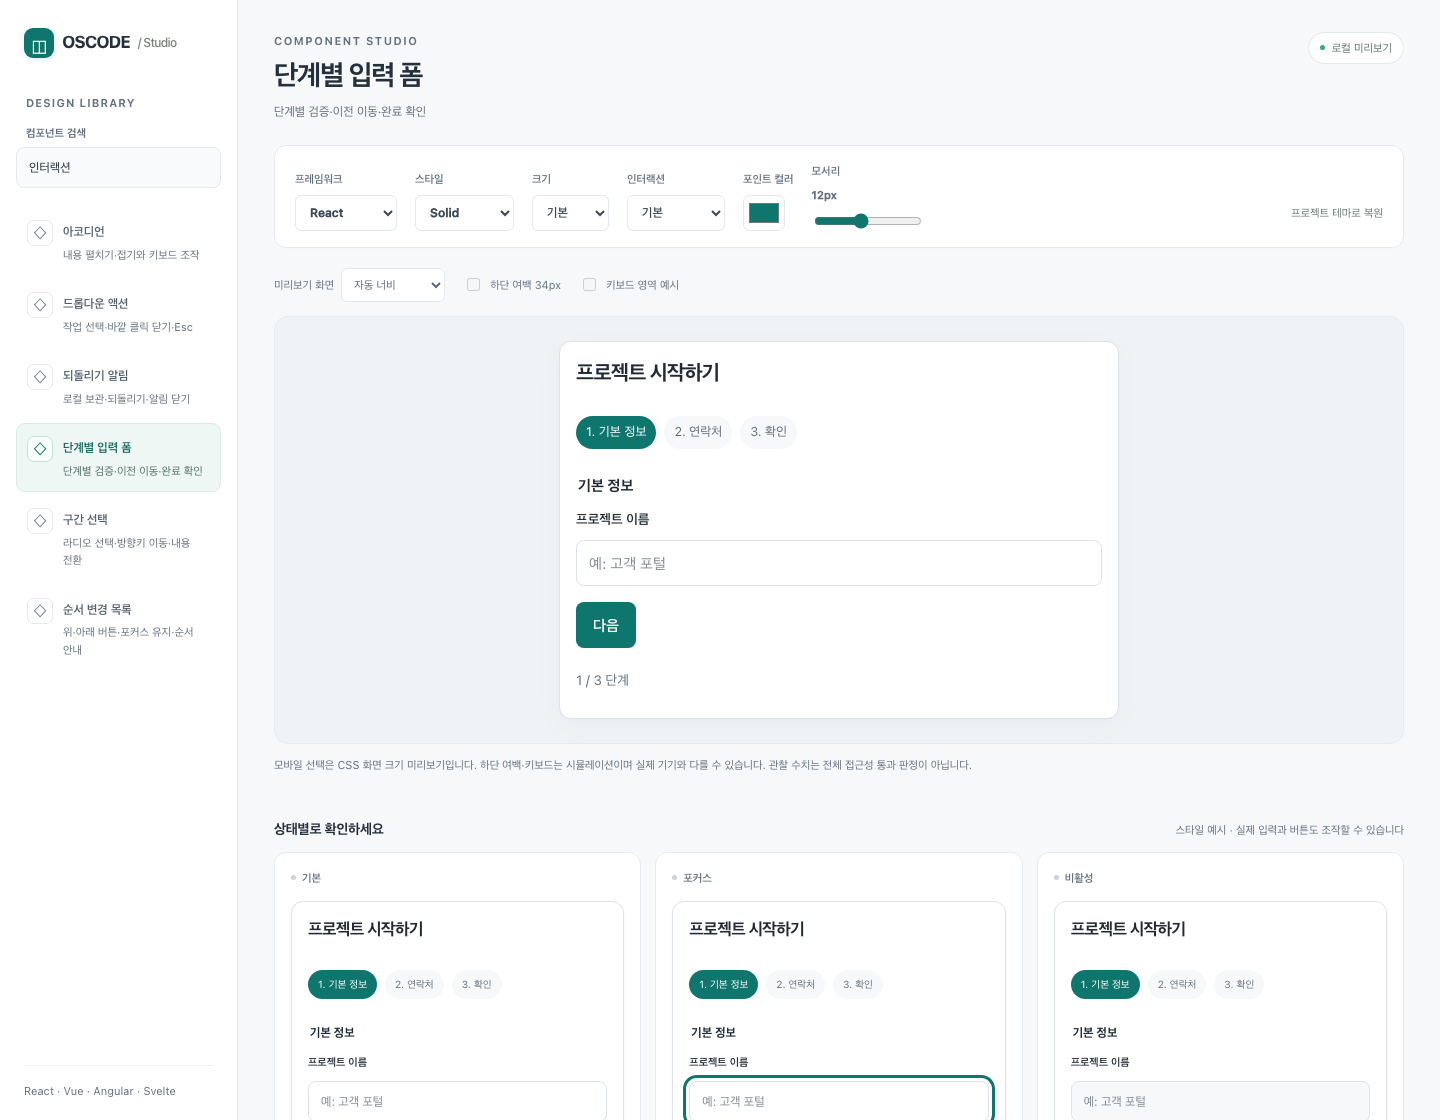This screenshot has width=1440, height=1120.
Task: Select the 1. 기본 정보 step in main preview
Action: pyautogui.click(x=616, y=432)
